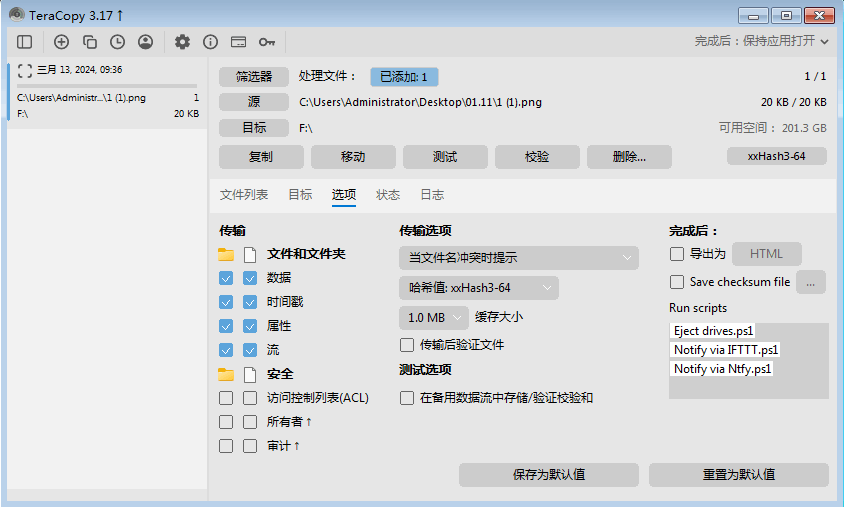The height and width of the screenshot is (507, 844).
Task: Click file icon beside 安全
Action: (x=250, y=375)
